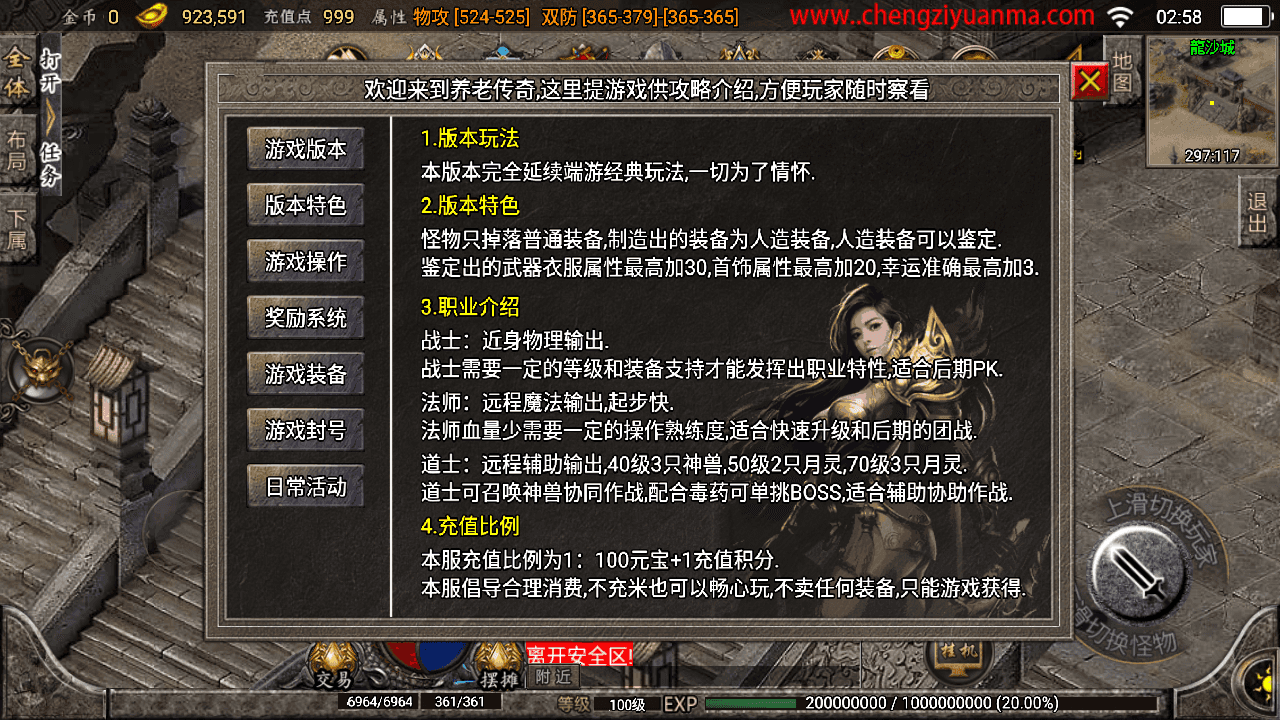Viewport: 1280px width, 720px height.
Task: Switch to 全体 chat channel tab
Action: click(x=17, y=74)
